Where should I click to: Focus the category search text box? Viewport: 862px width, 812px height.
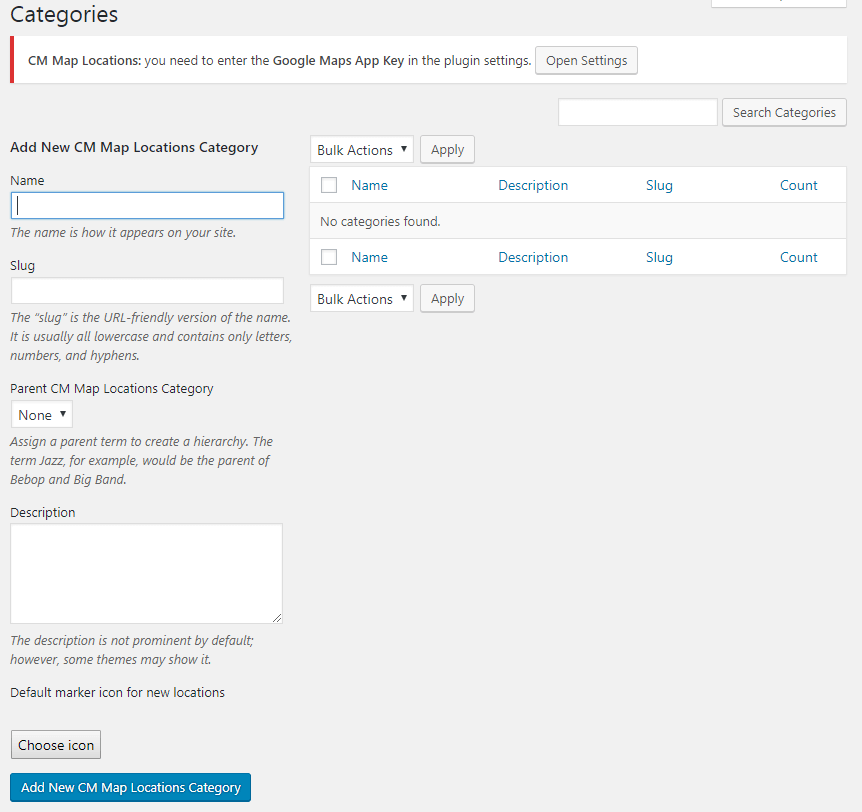[x=637, y=112]
